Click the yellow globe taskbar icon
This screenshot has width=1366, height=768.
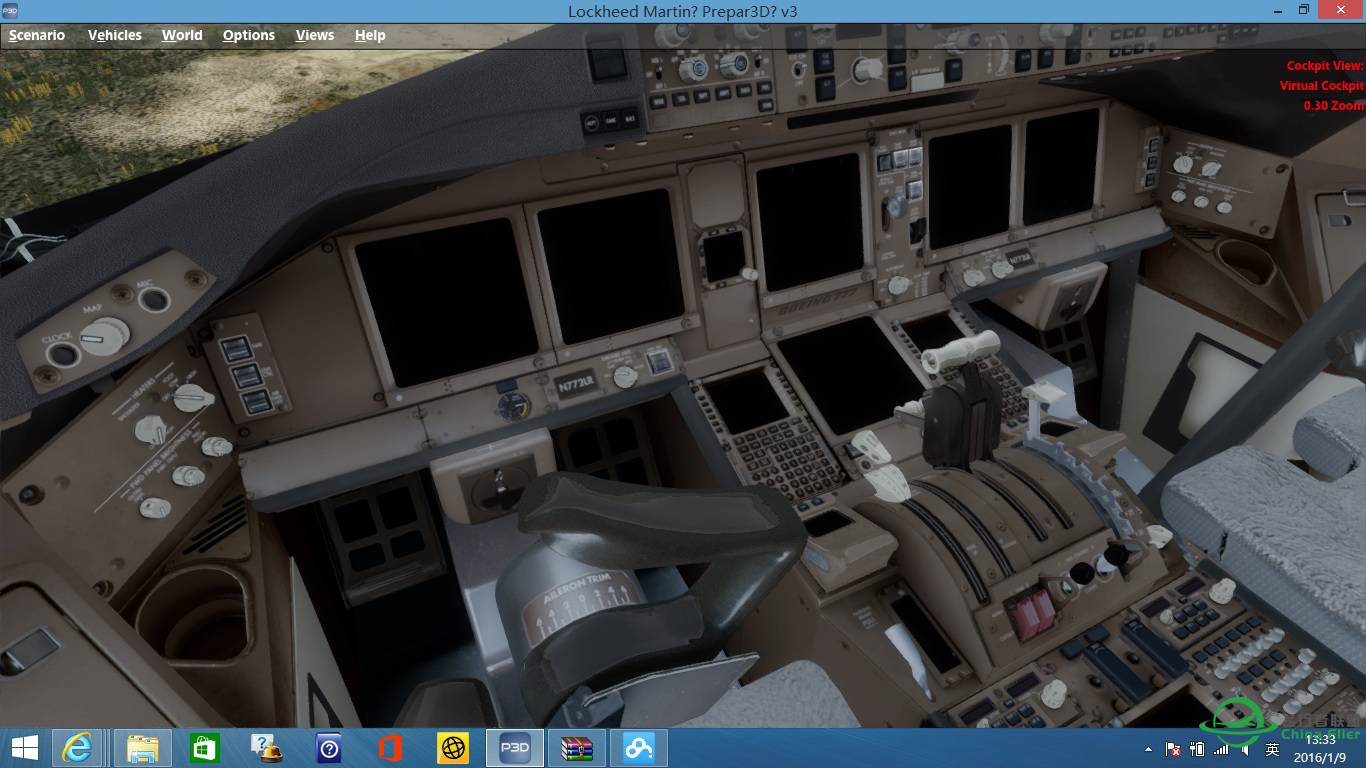coord(453,748)
